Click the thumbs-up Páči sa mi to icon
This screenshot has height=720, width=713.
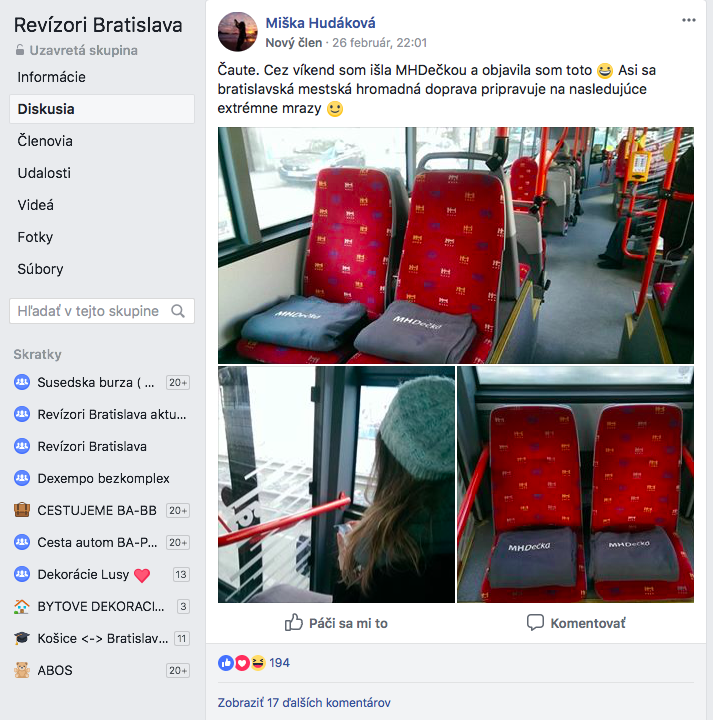click(x=294, y=623)
